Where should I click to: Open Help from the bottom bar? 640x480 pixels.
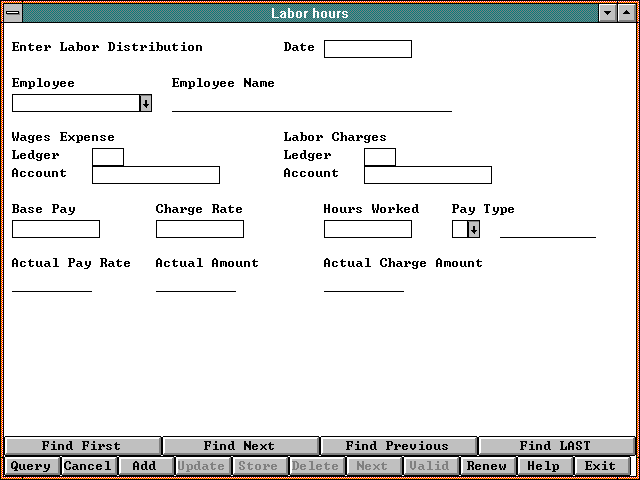543,466
